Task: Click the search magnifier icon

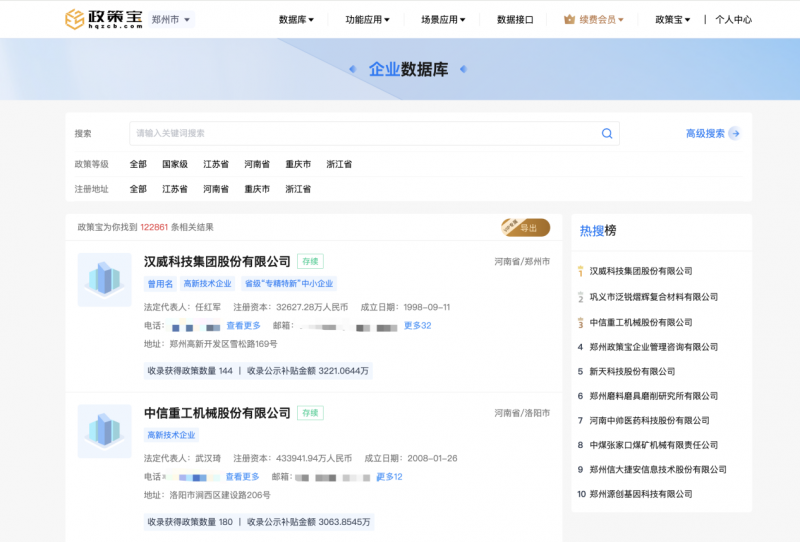Action: click(607, 133)
